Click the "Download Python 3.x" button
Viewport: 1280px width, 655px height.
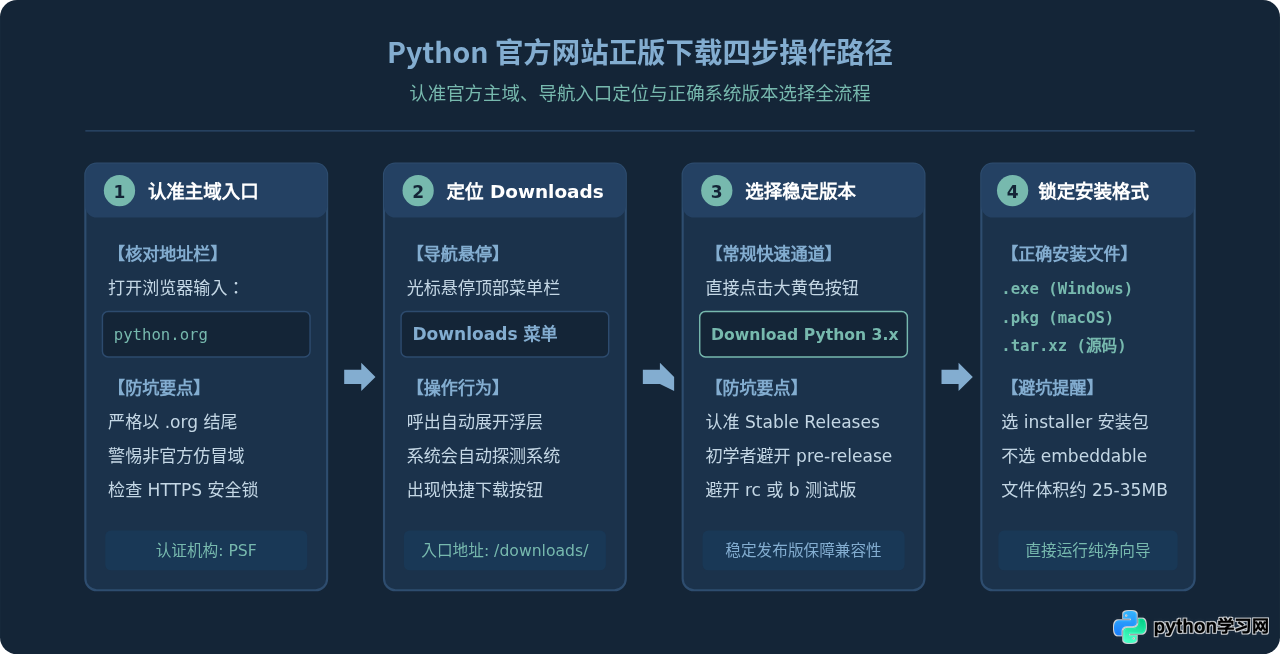[804, 334]
